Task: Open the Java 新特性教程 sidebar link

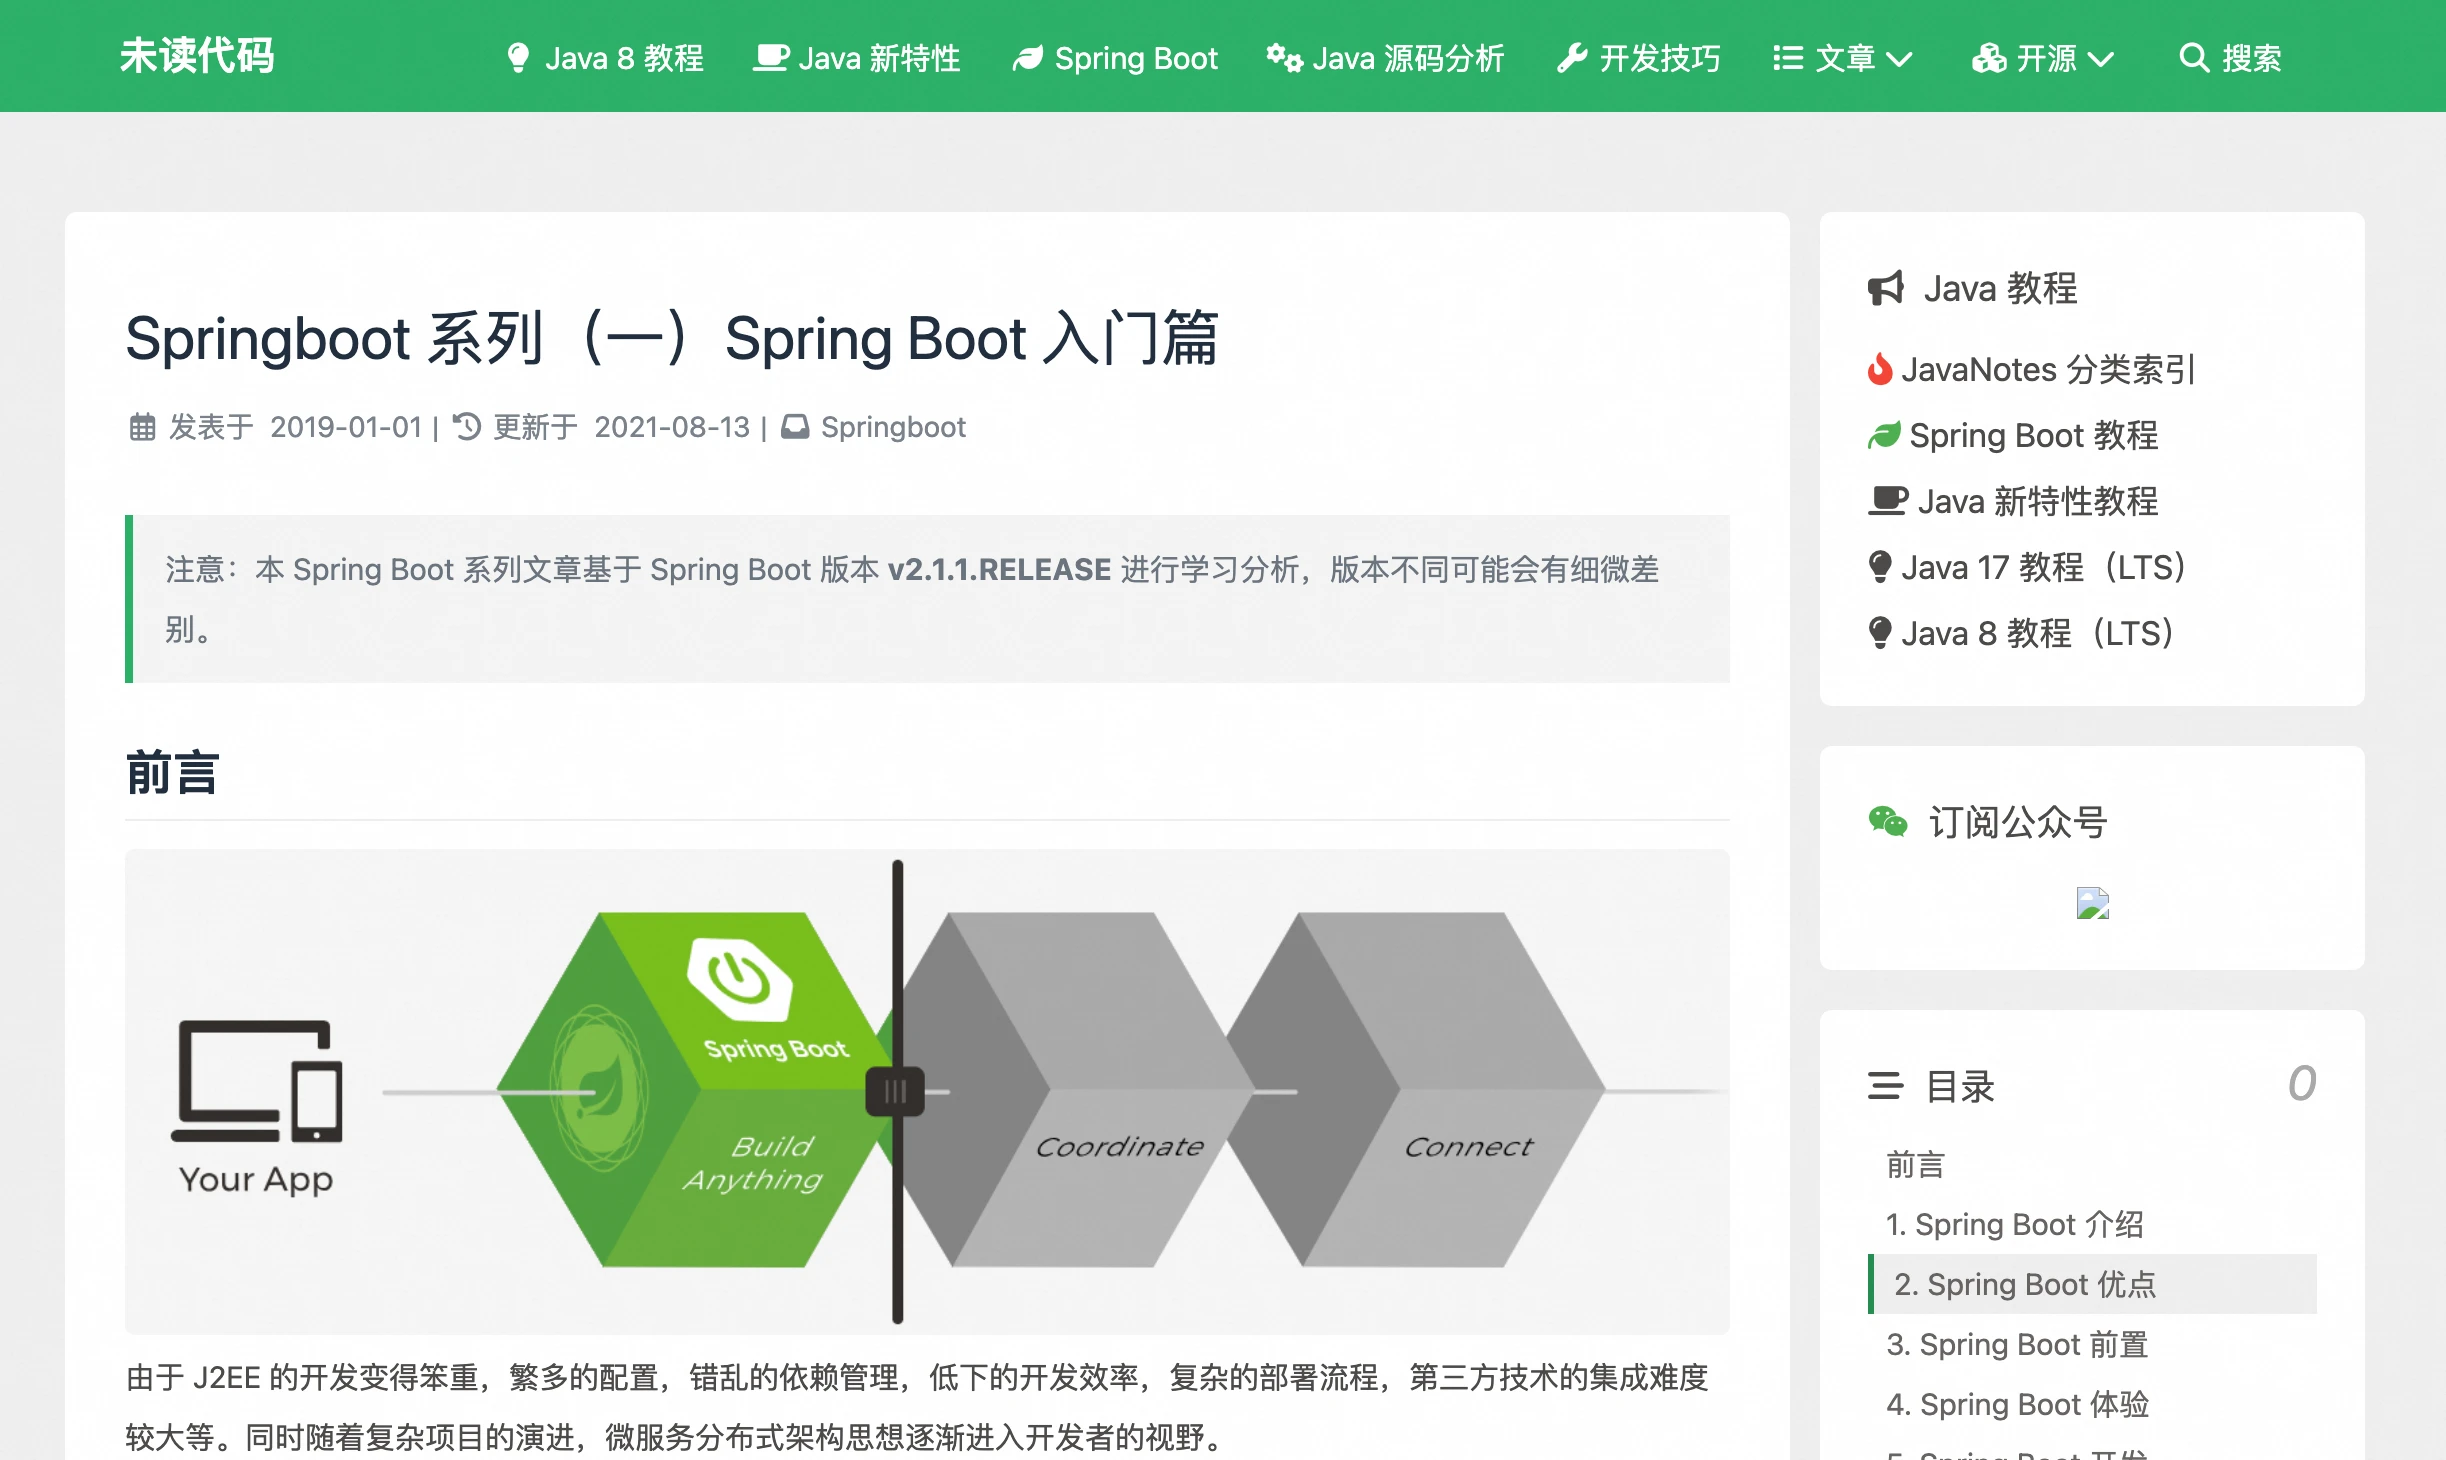Action: coord(2037,501)
